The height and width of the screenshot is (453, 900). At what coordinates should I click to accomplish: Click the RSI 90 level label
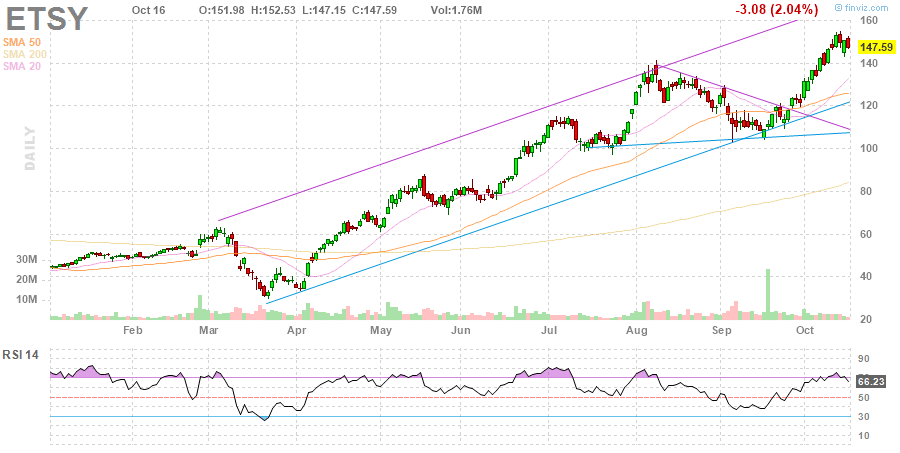point(864,359)
